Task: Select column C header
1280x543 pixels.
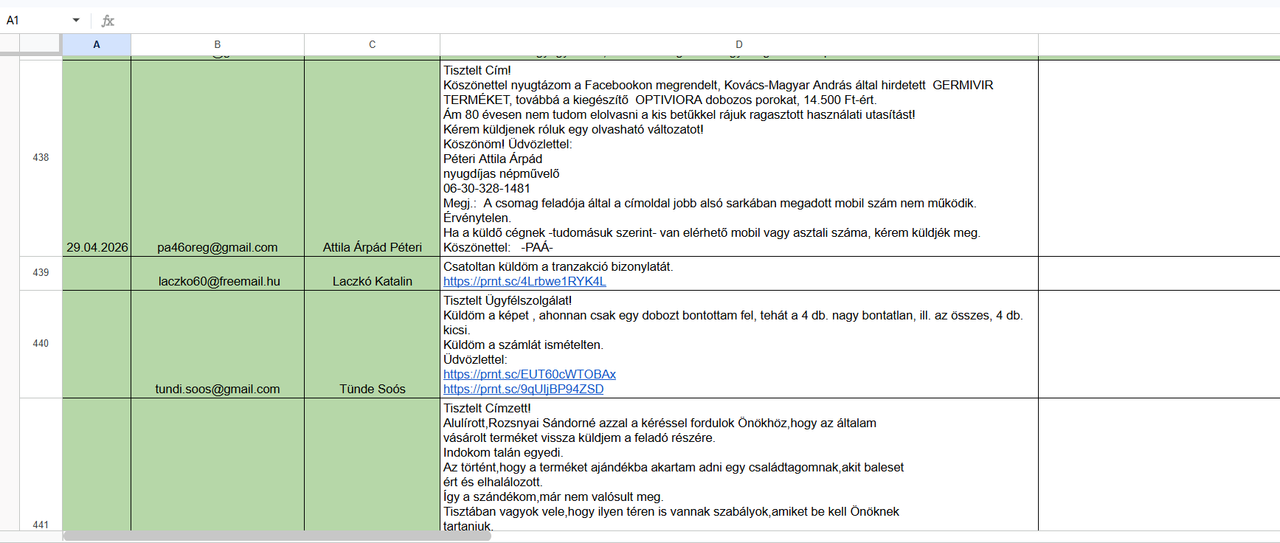Action: (x=372, y=44)
